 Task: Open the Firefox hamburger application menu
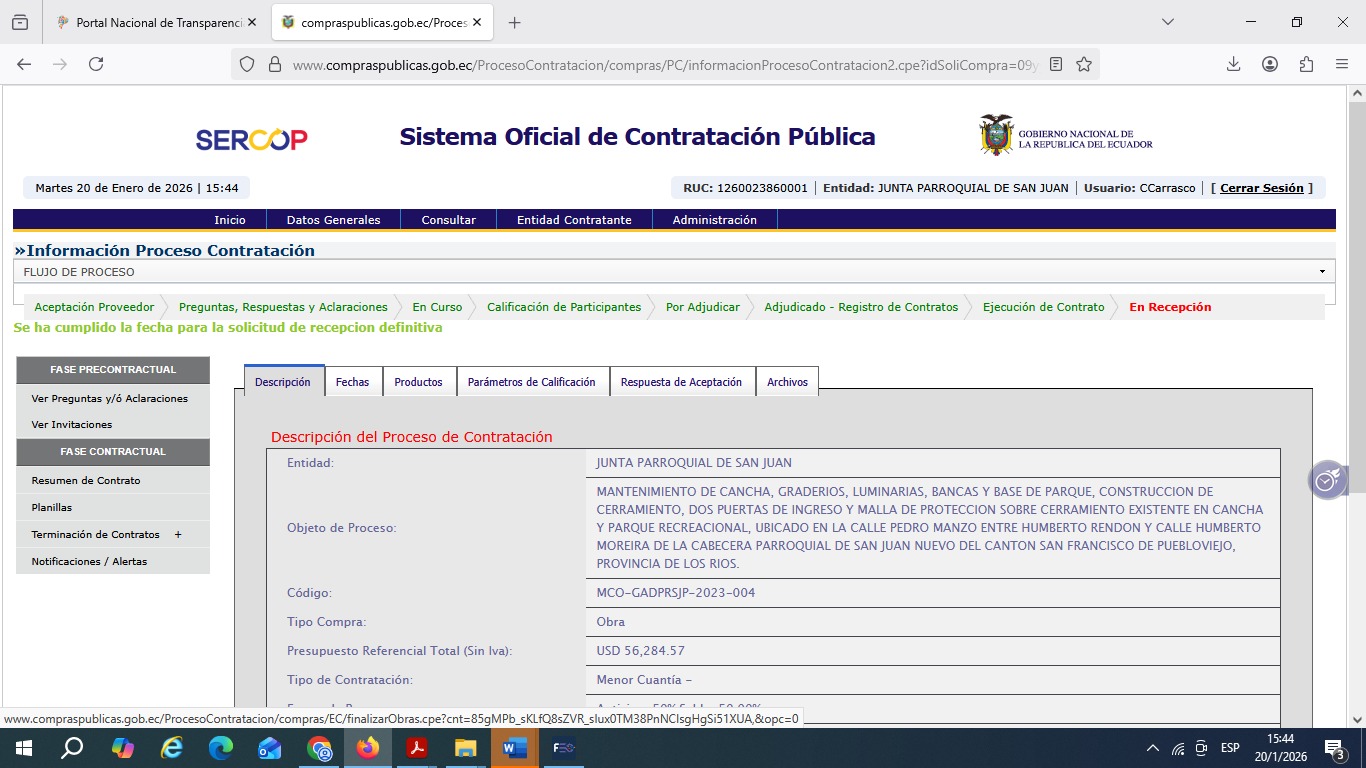click(1342, 64)
